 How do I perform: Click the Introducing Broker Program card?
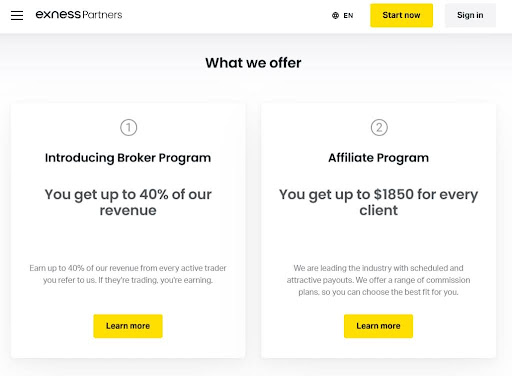(128, 231)
